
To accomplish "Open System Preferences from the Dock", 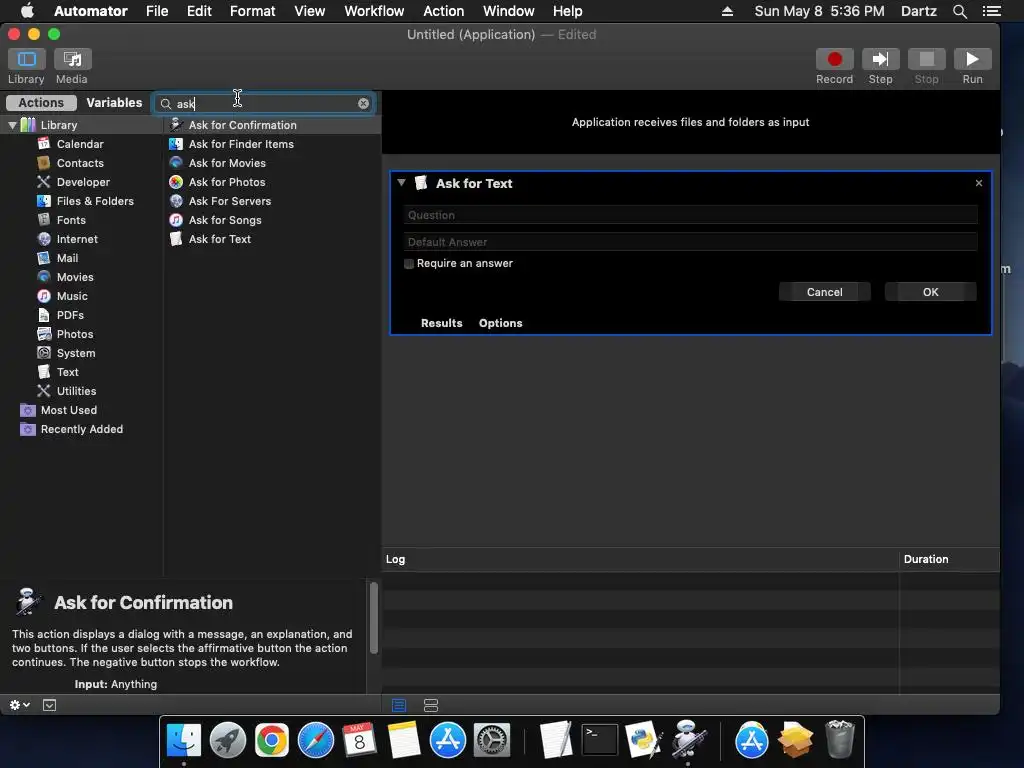I will pos(491,740).
